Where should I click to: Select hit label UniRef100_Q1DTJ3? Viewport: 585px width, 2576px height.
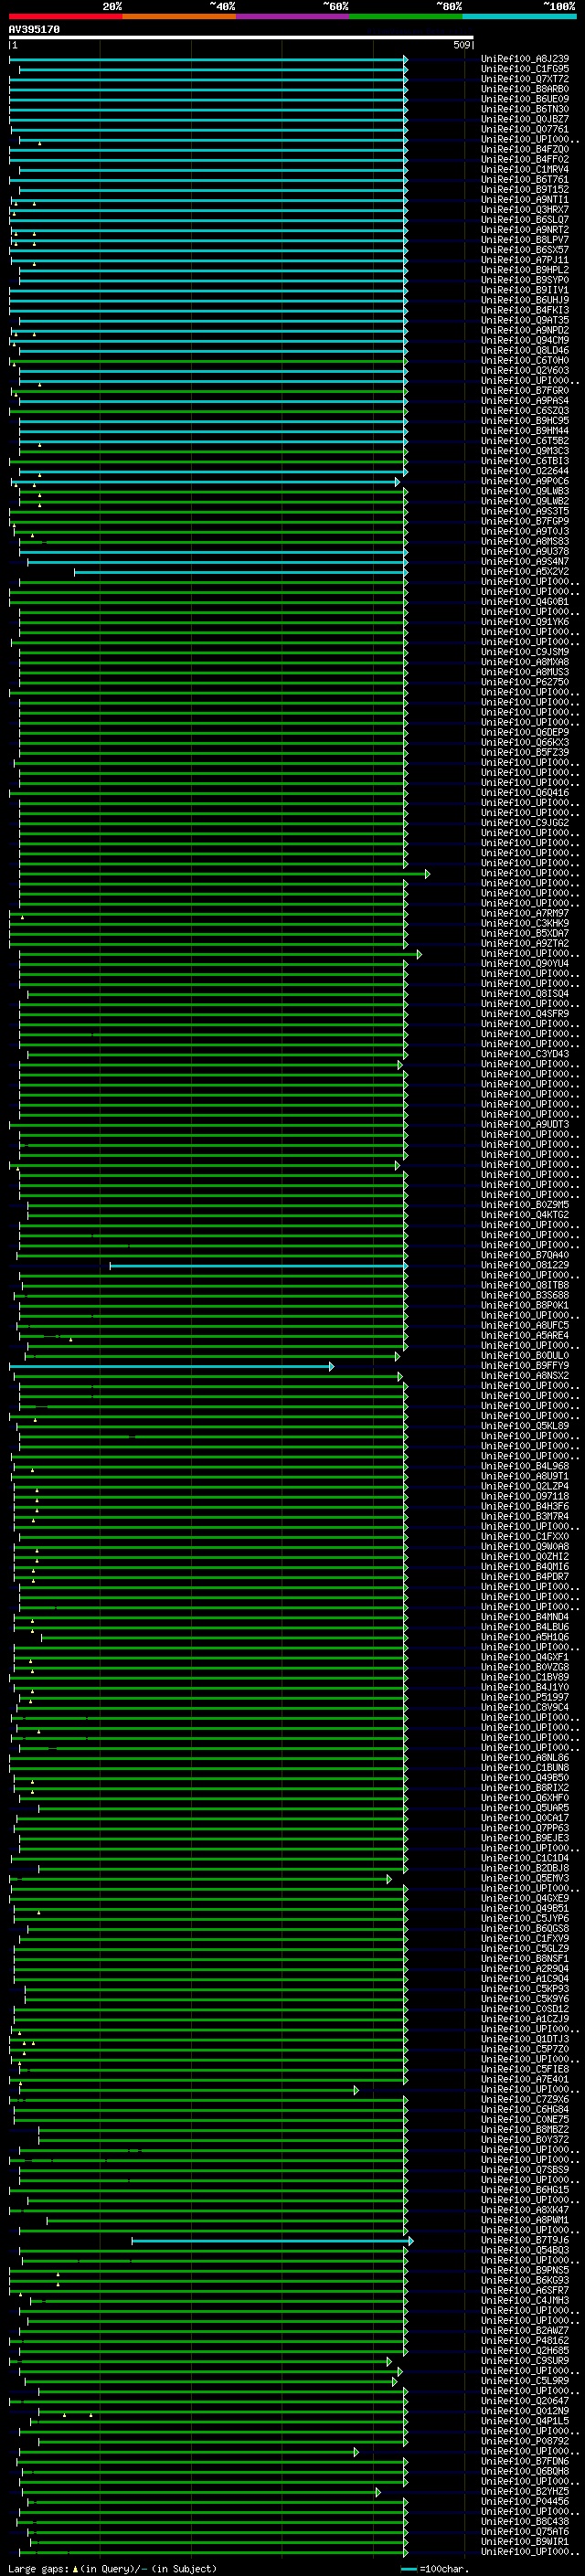coord(525,2039)
